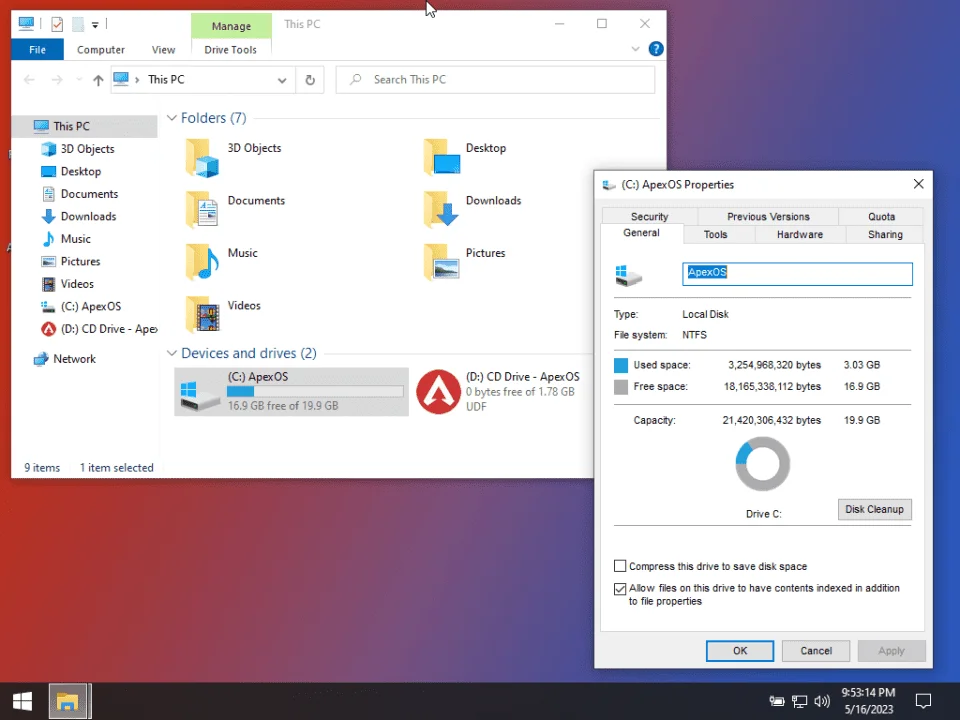Select the General tab in Properties

(641, 233)
